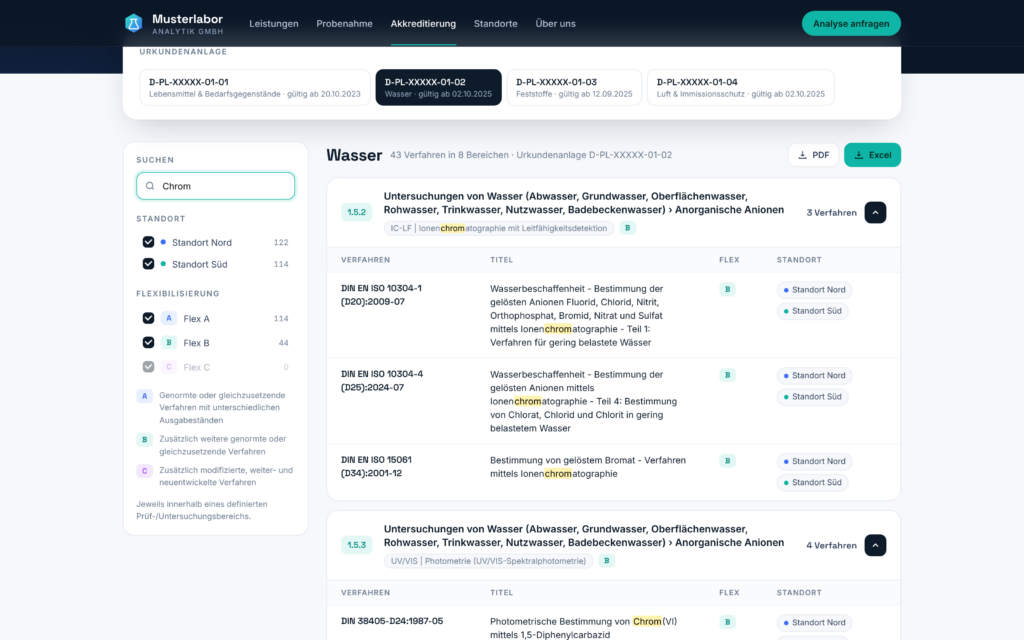
Task: Click title 'Photometrische Bestimmung von Chrom(VI)'
Action: [x=583, y=628]
